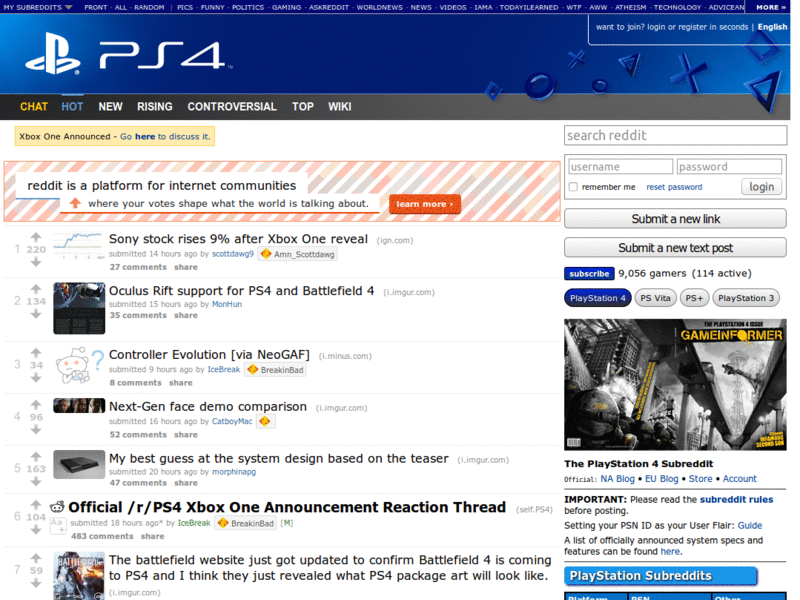Screen dimensions: 800x600
Task: Open the stock chart thumbnail
Action: pyautogui.click(x=79, y=245)
